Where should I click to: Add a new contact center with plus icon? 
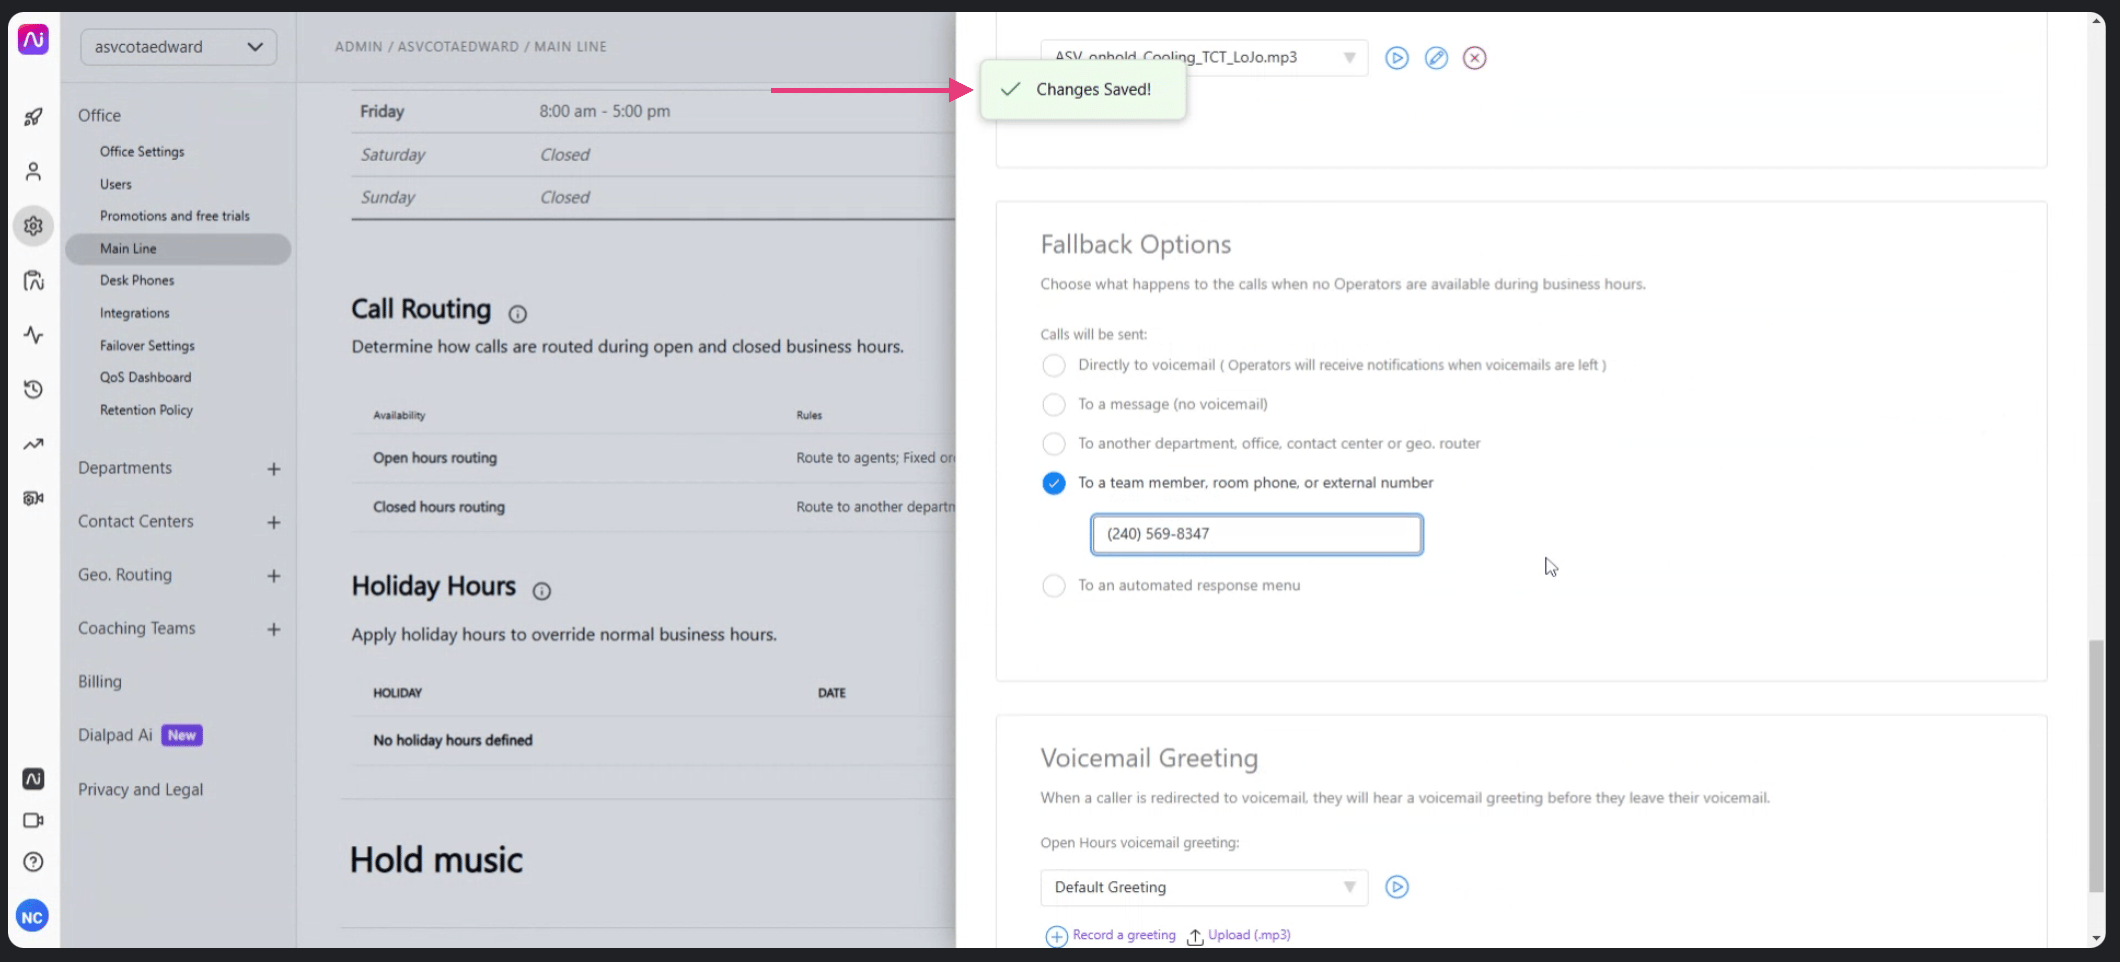[x=274, y=522]
